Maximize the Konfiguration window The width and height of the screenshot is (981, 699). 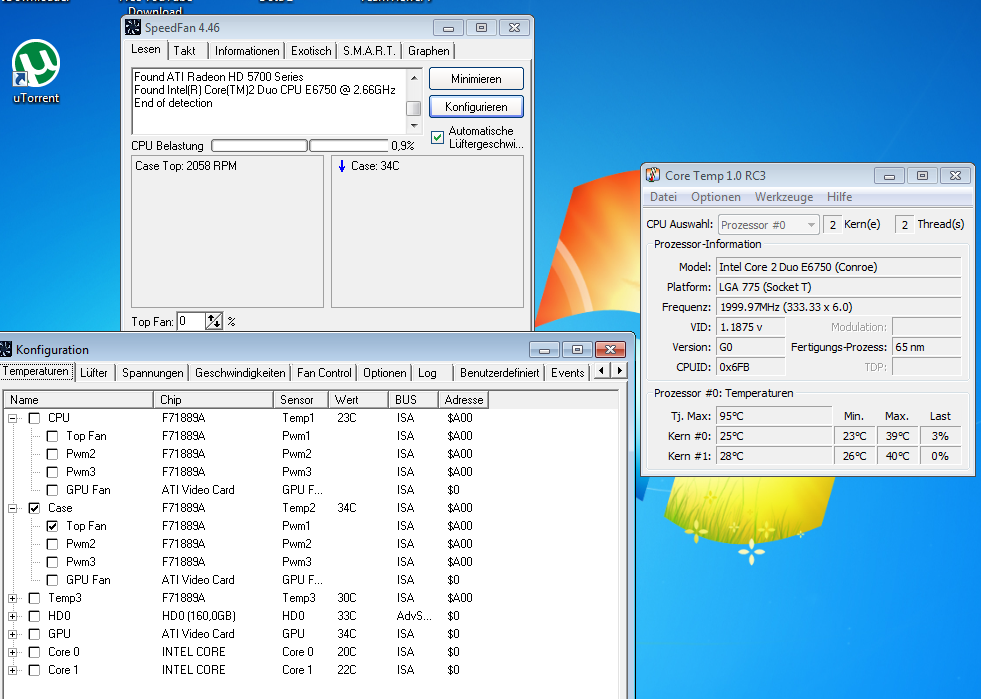tap(577, 349)
